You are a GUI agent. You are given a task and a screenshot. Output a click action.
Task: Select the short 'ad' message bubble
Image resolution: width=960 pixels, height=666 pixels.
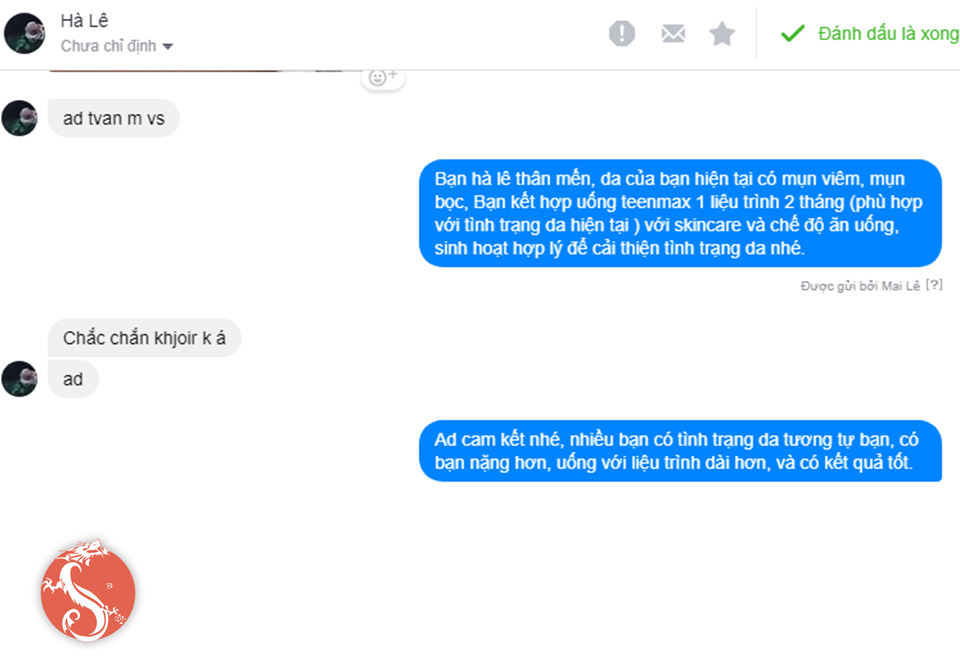tap(73, 380)
